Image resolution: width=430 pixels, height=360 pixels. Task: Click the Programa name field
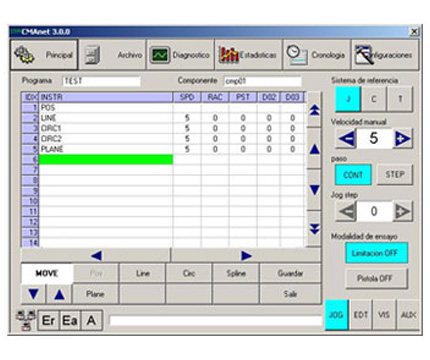pos(101,81)
